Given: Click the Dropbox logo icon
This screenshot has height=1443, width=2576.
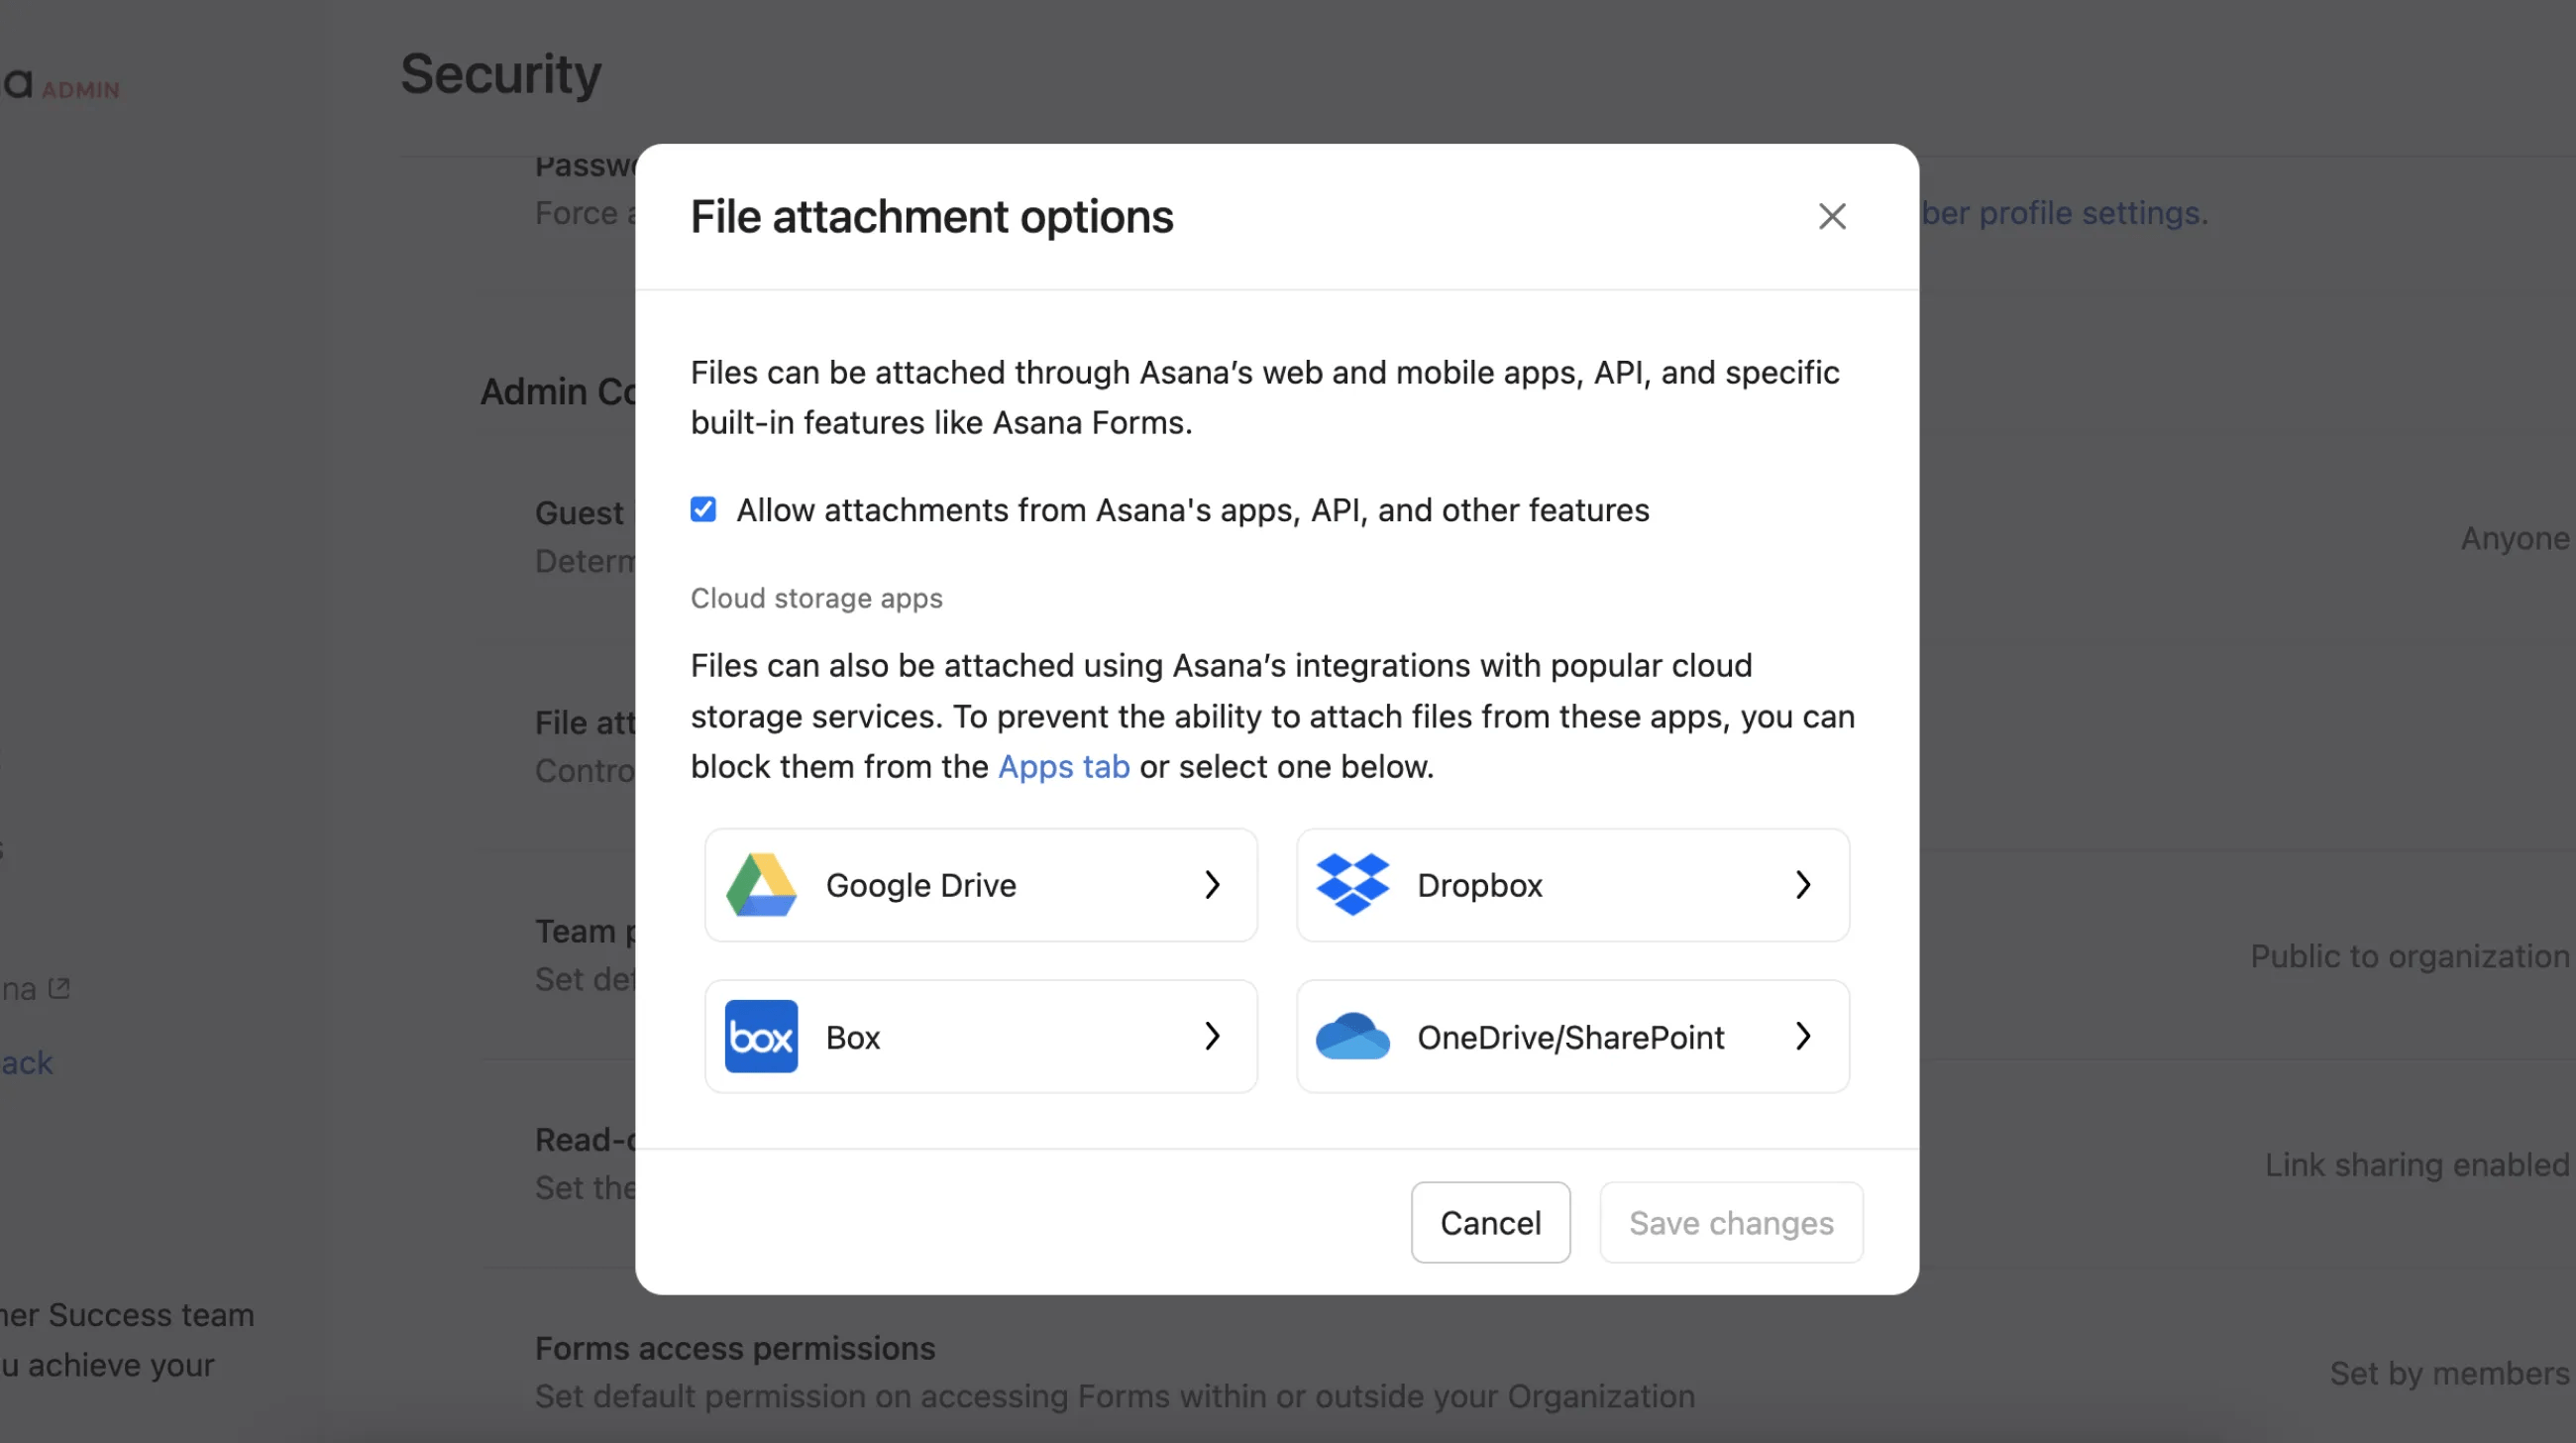Looking at the screenshot, I should pos(1352,885).
